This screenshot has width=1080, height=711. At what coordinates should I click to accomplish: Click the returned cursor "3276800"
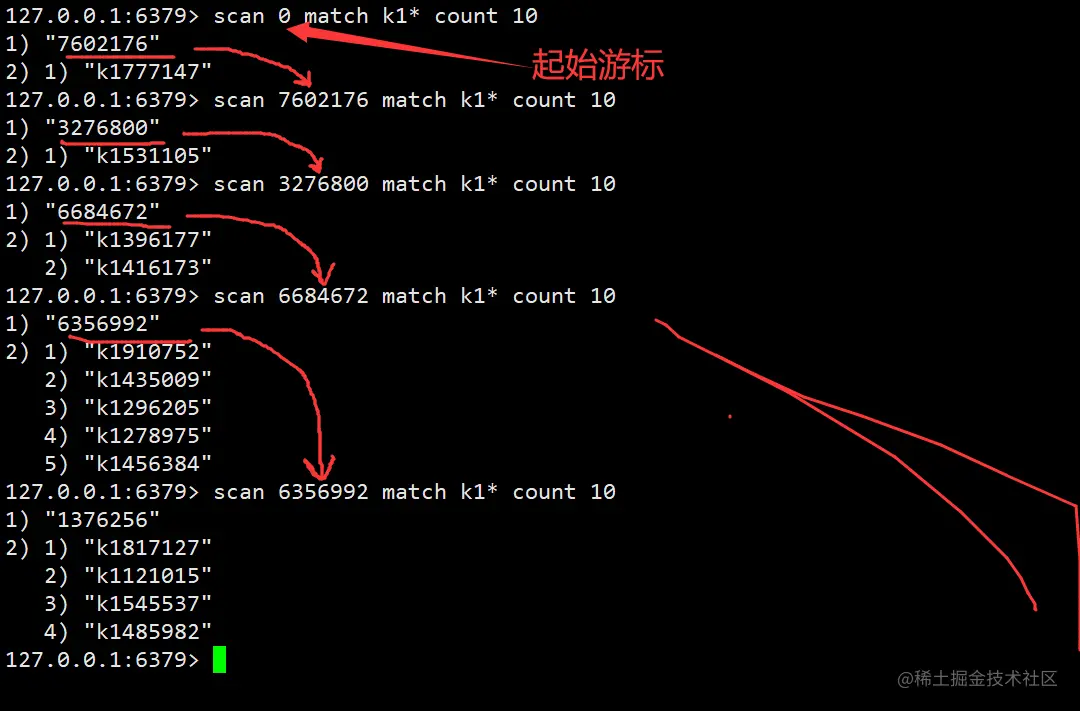pos(103,128)
